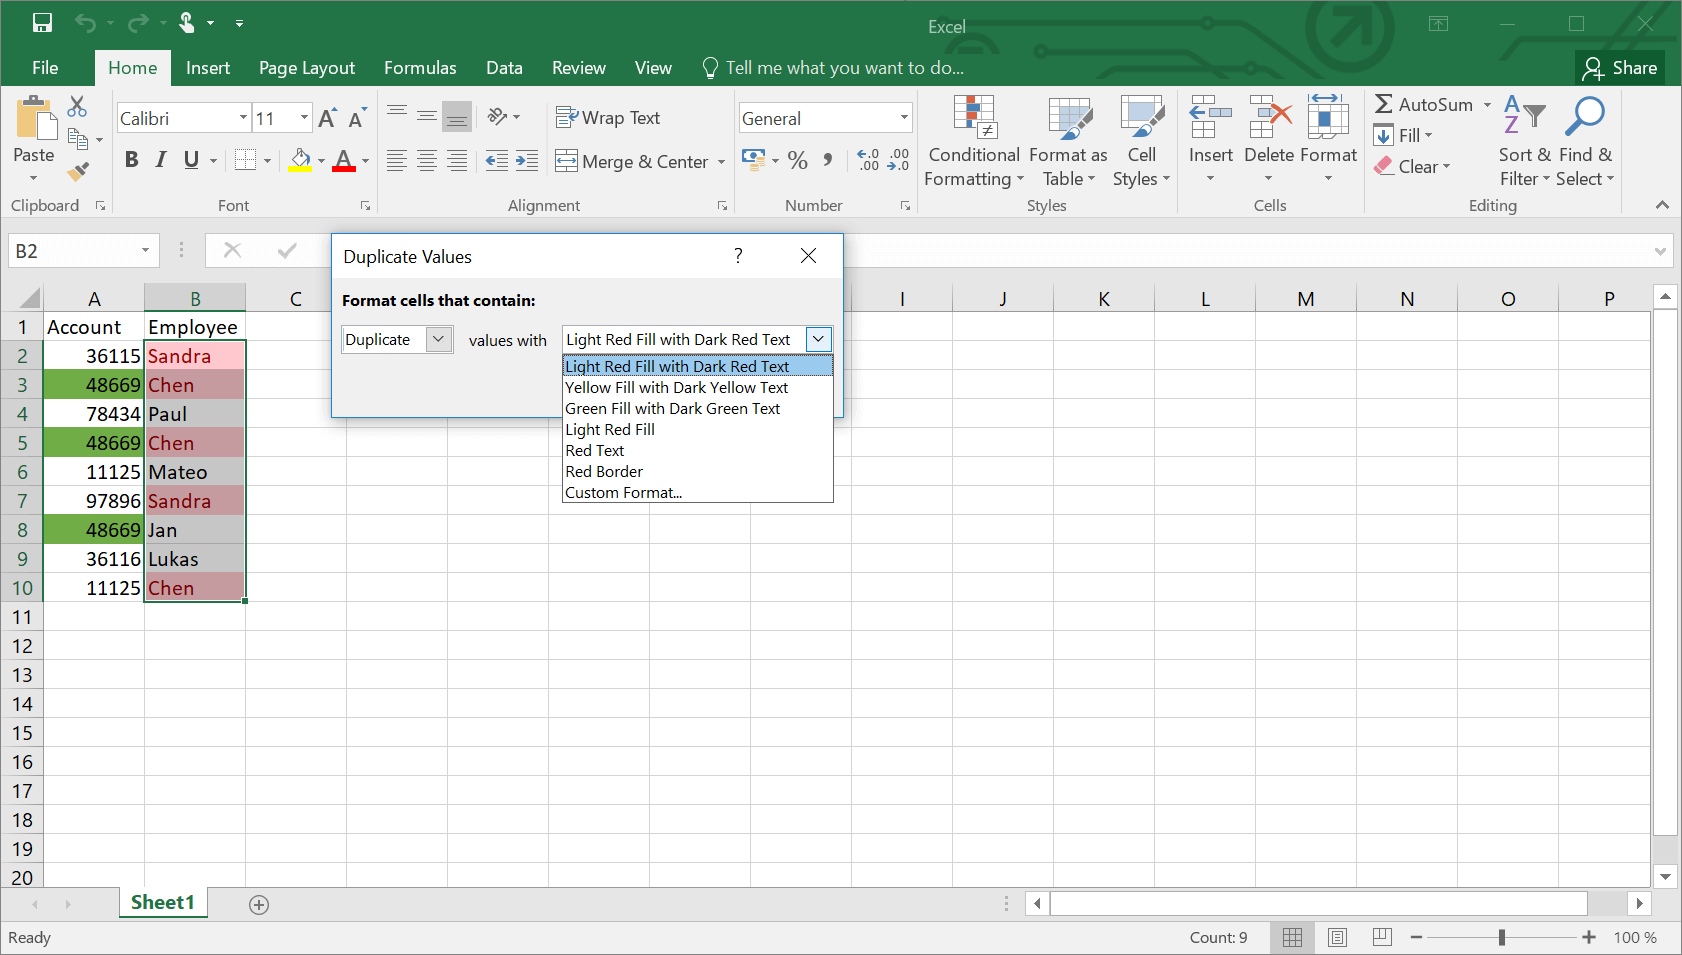The height and width of the screenshot is (955, 1682).
Task: Toggle italic formatting
Action: point(160,159)
